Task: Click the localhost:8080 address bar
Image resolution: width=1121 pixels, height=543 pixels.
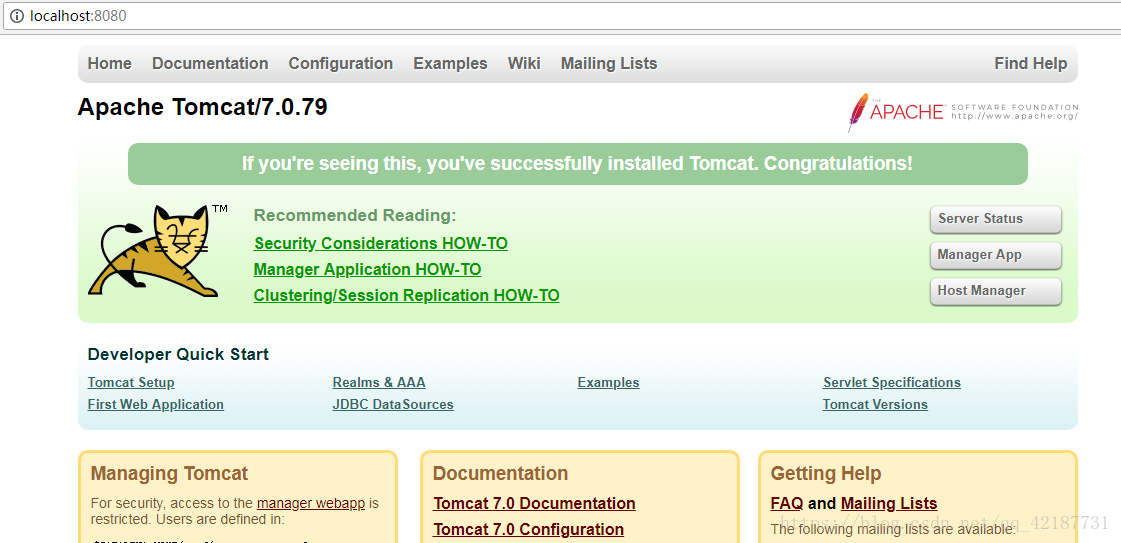Action: point(562,15)
